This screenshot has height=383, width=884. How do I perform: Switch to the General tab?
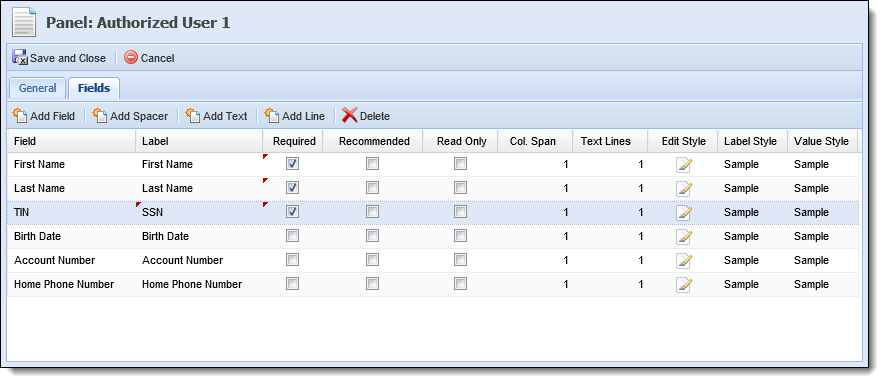38,89
